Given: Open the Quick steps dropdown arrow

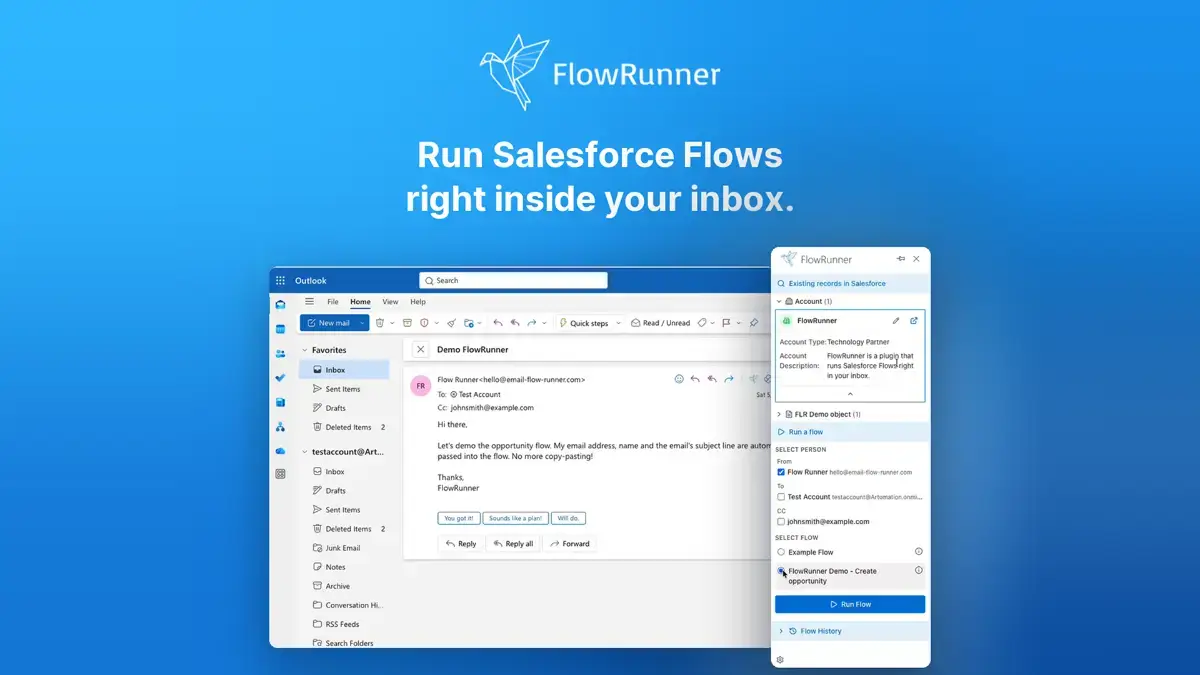Looking at the screenshot, I should (x=618, y=323).
